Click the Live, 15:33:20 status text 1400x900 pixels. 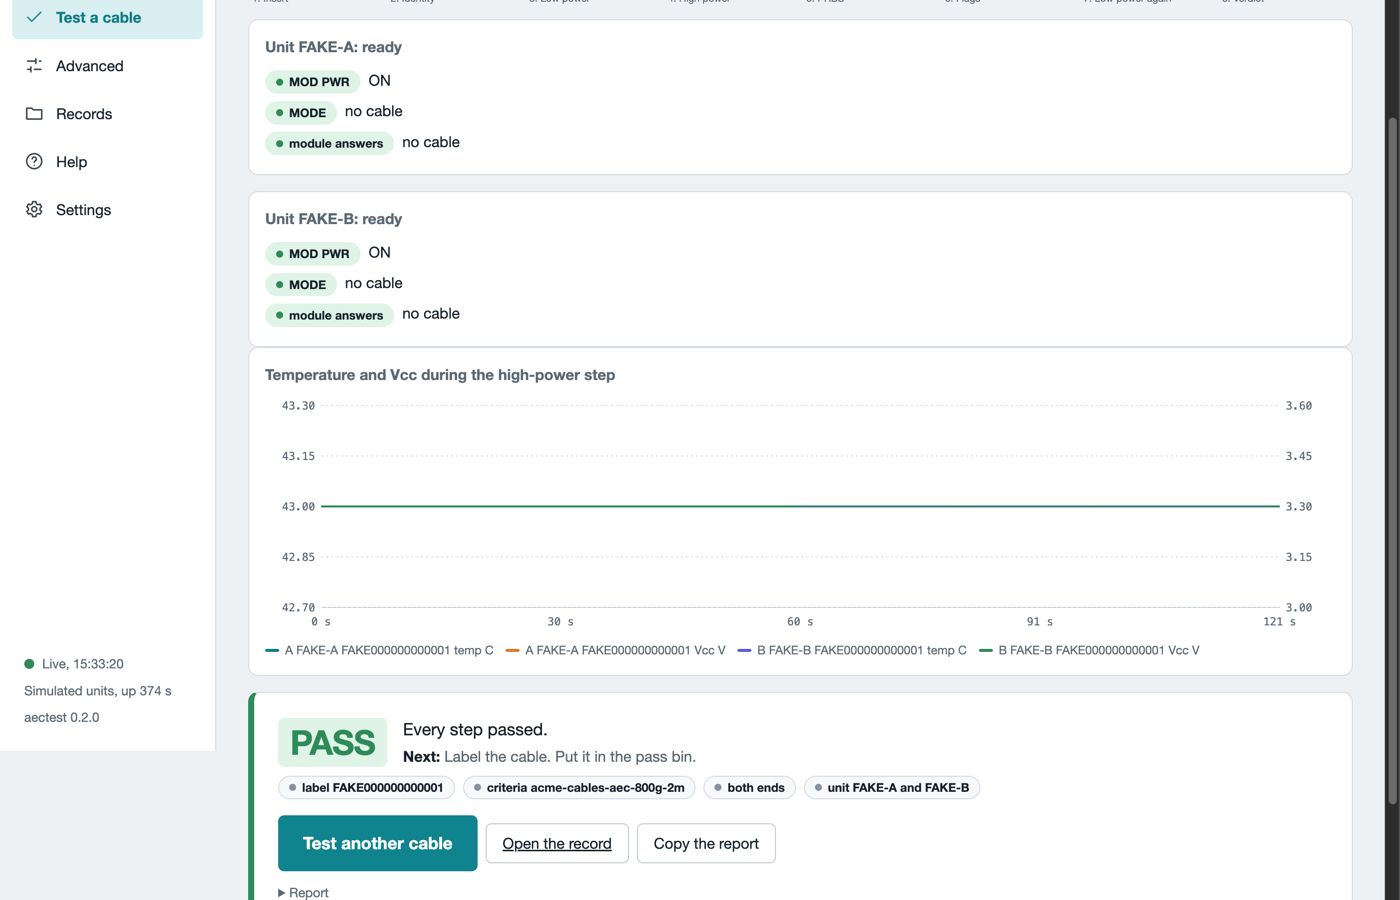coord(83,664)
